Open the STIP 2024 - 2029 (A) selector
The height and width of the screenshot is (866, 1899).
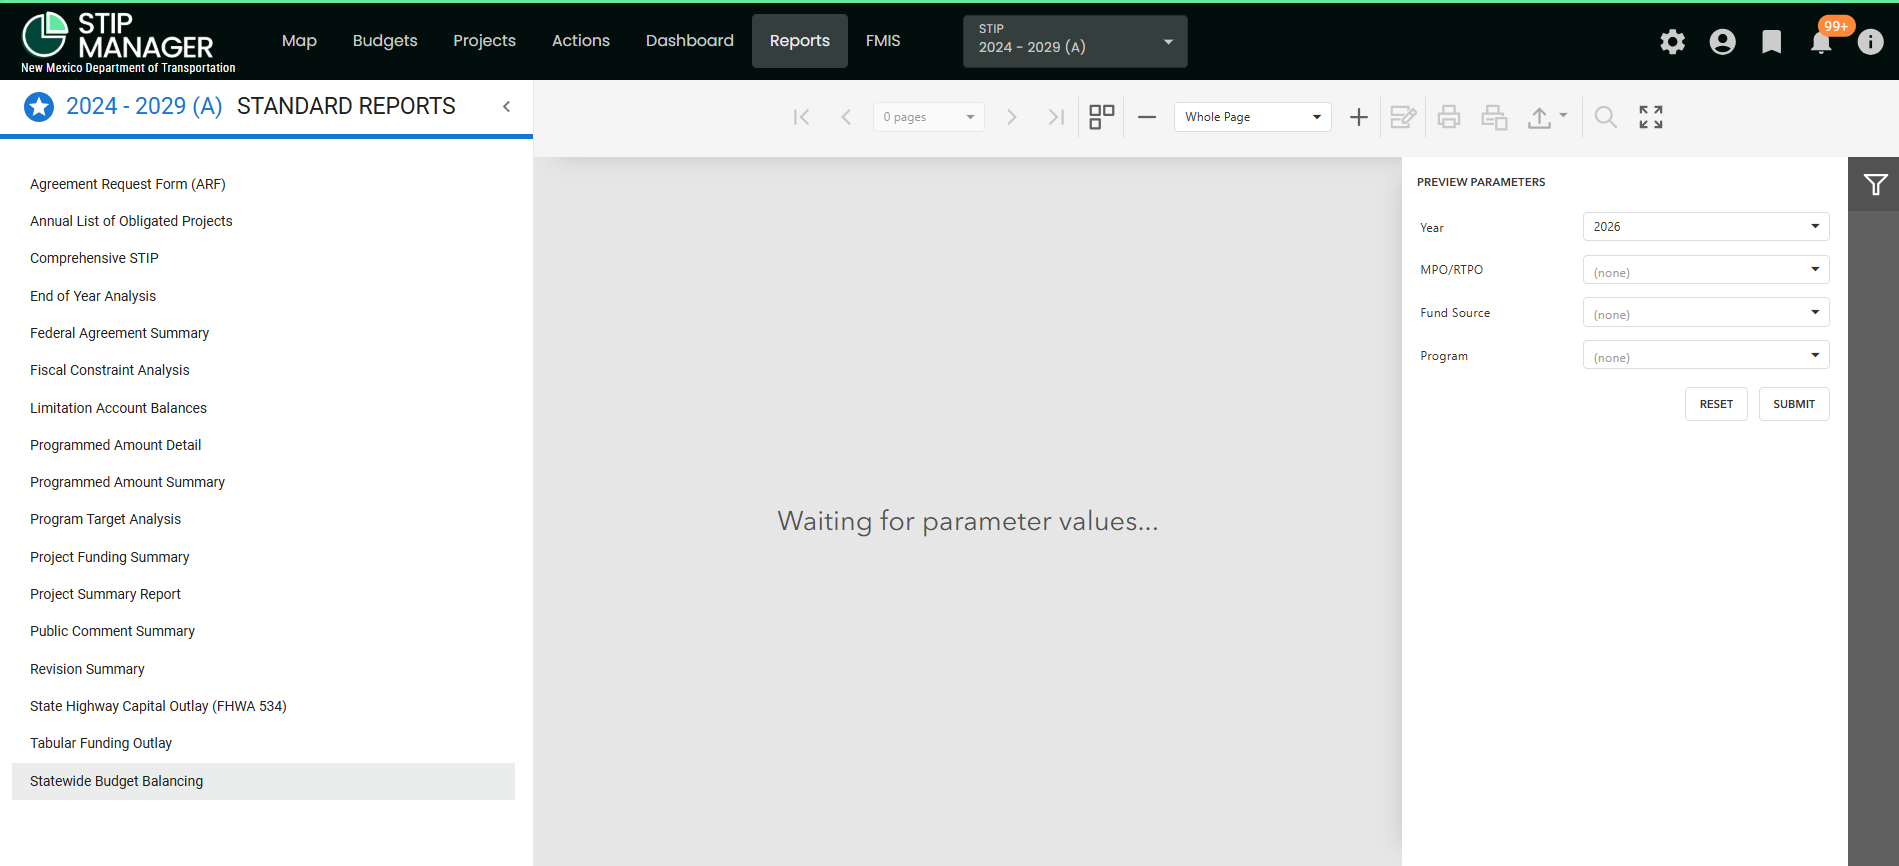tap(1075, 41)
